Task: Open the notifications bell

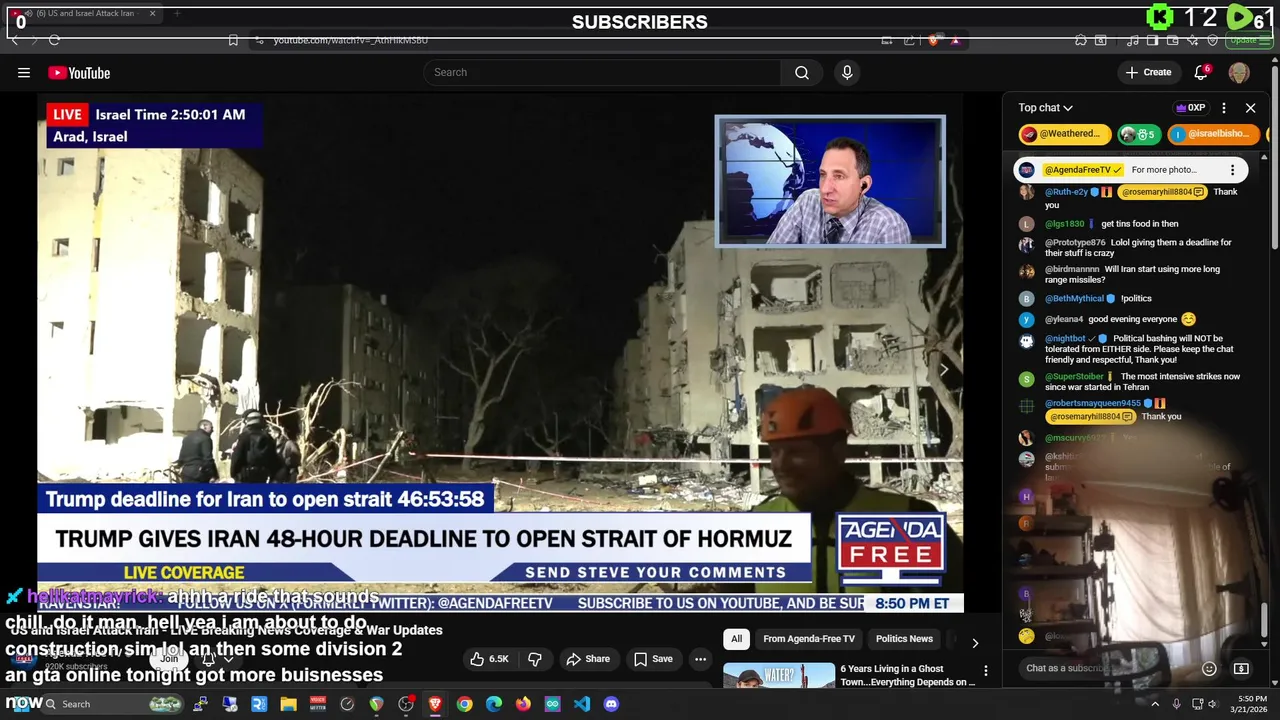Action: click(1201, 72)
